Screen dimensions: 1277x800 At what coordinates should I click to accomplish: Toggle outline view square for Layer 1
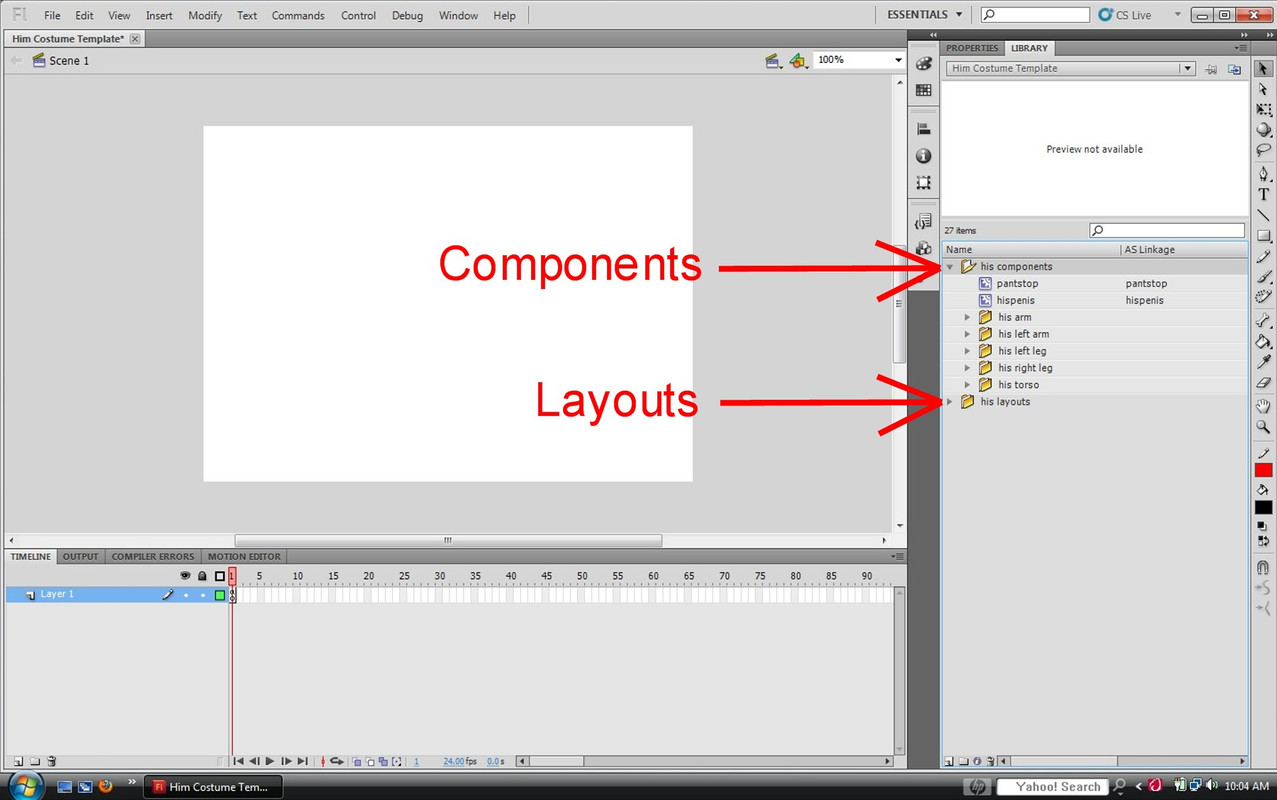point(220,595)
